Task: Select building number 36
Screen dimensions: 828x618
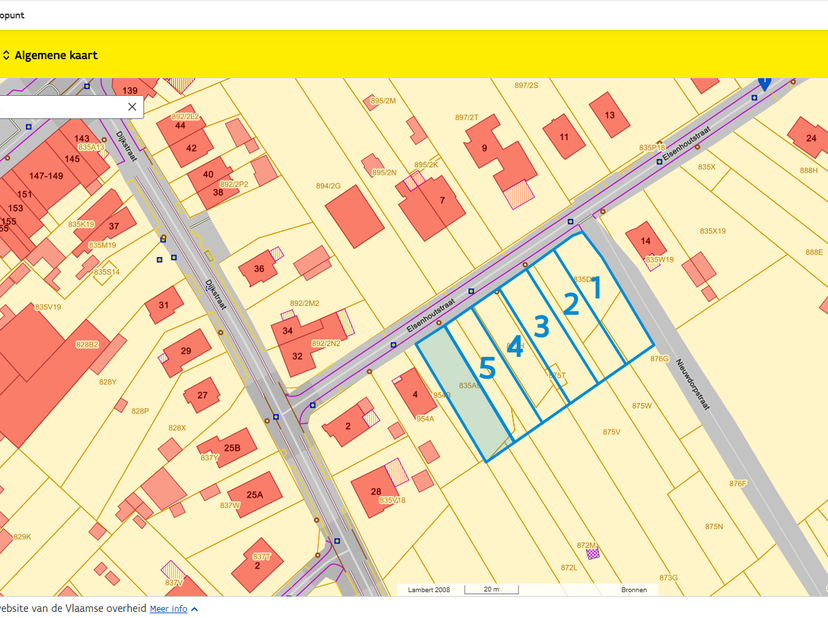Action: point(259,268)
